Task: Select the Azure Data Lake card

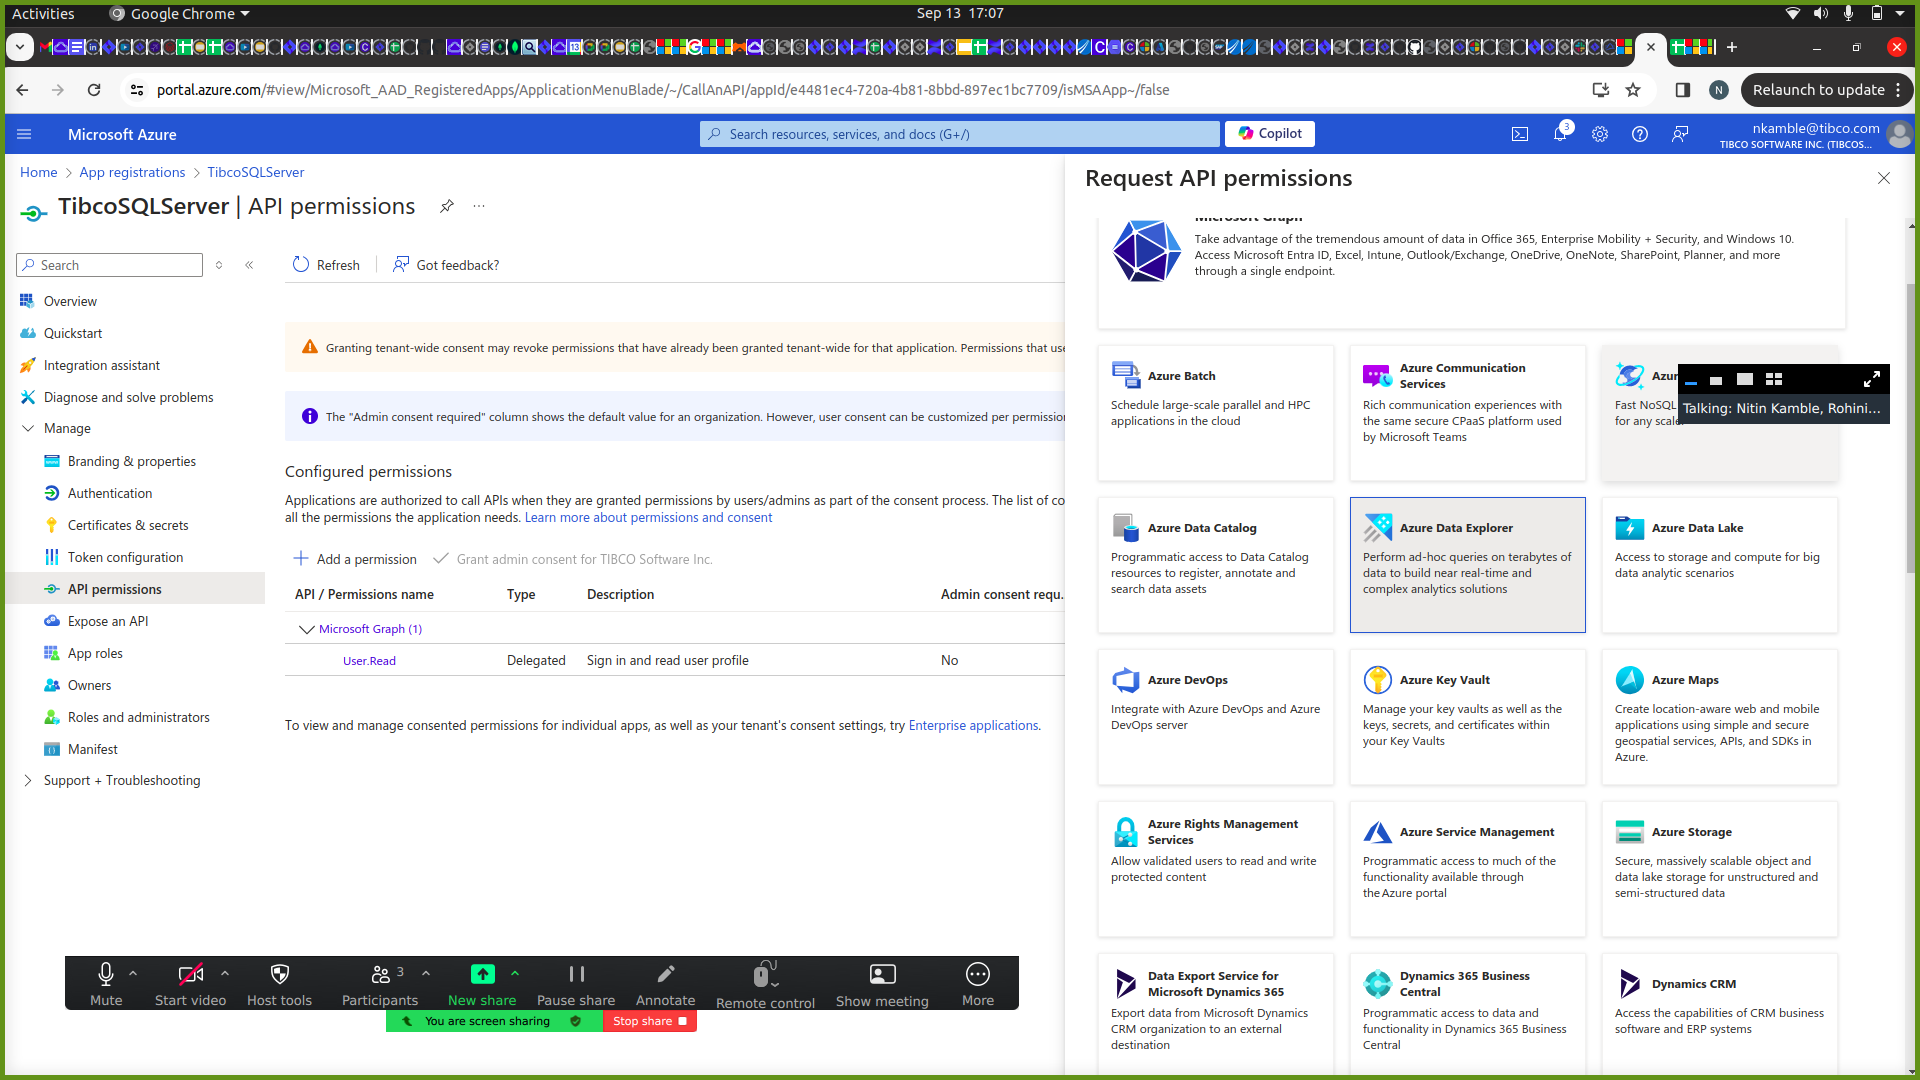Action: pyautogui.click(x=1720, y=565)
